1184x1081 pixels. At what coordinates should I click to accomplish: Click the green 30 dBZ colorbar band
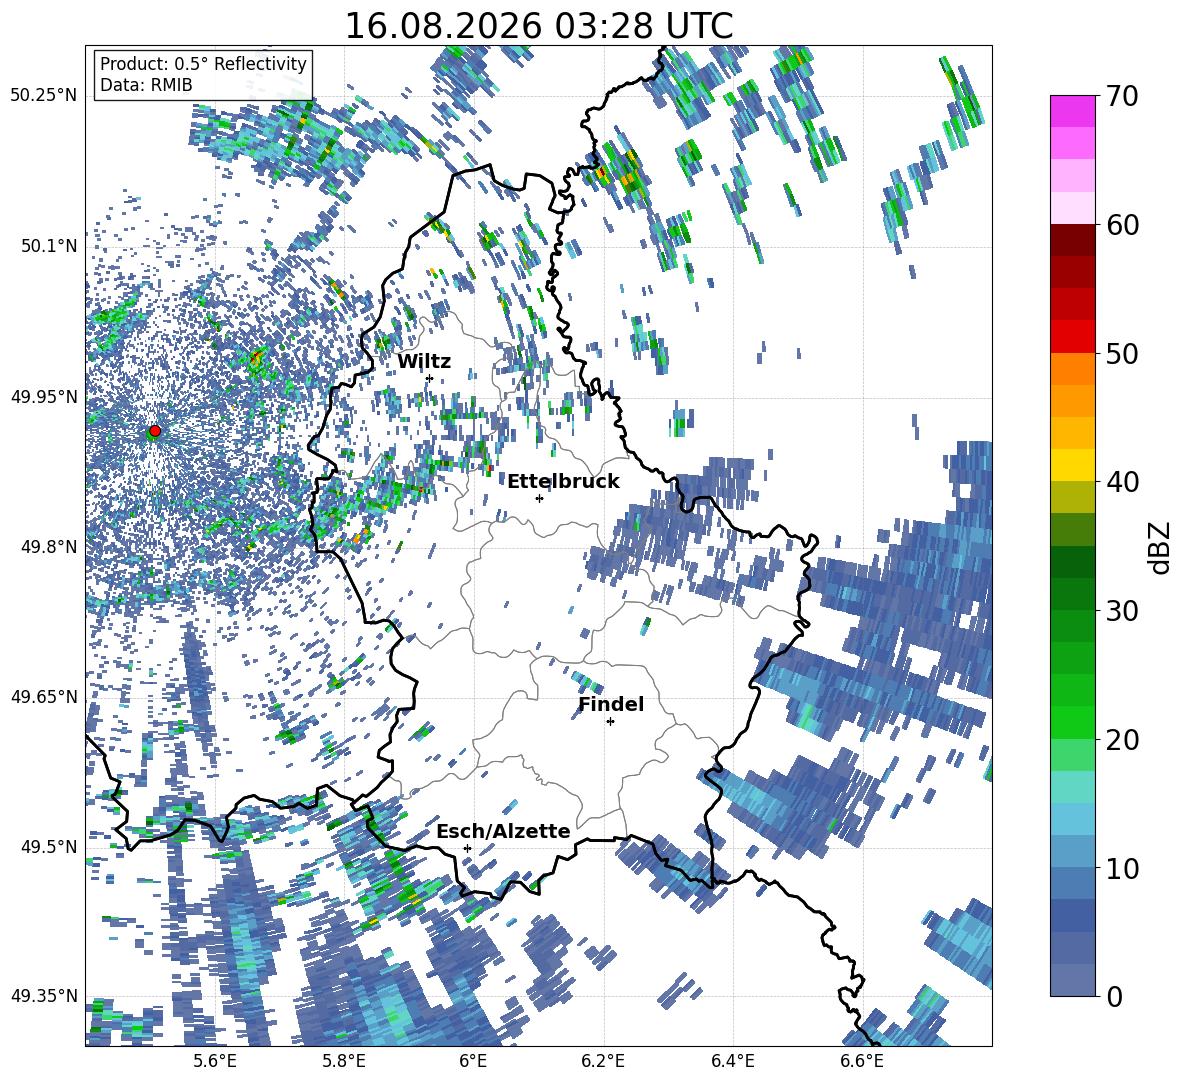tap(1072, 626)
